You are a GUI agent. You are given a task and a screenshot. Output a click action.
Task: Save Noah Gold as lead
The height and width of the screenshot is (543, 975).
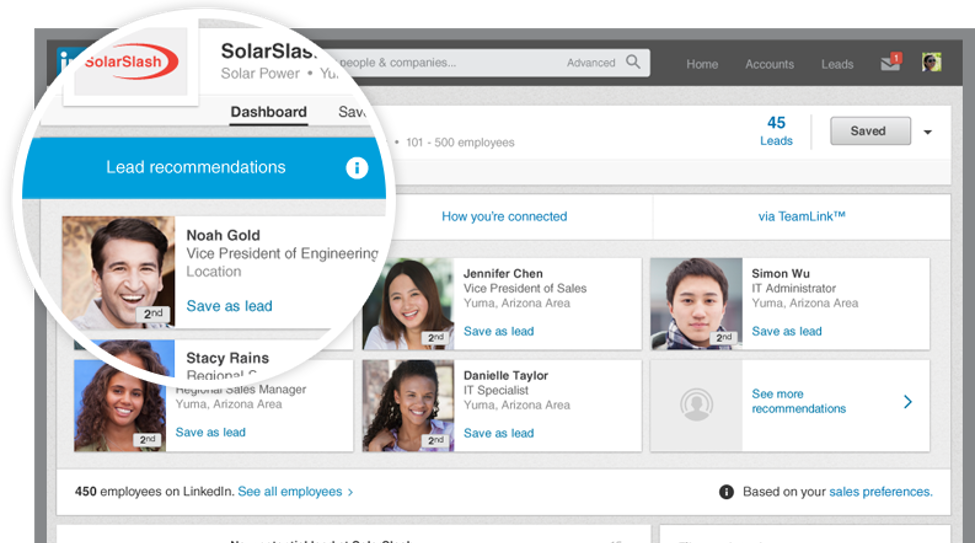tap(229, 306)
